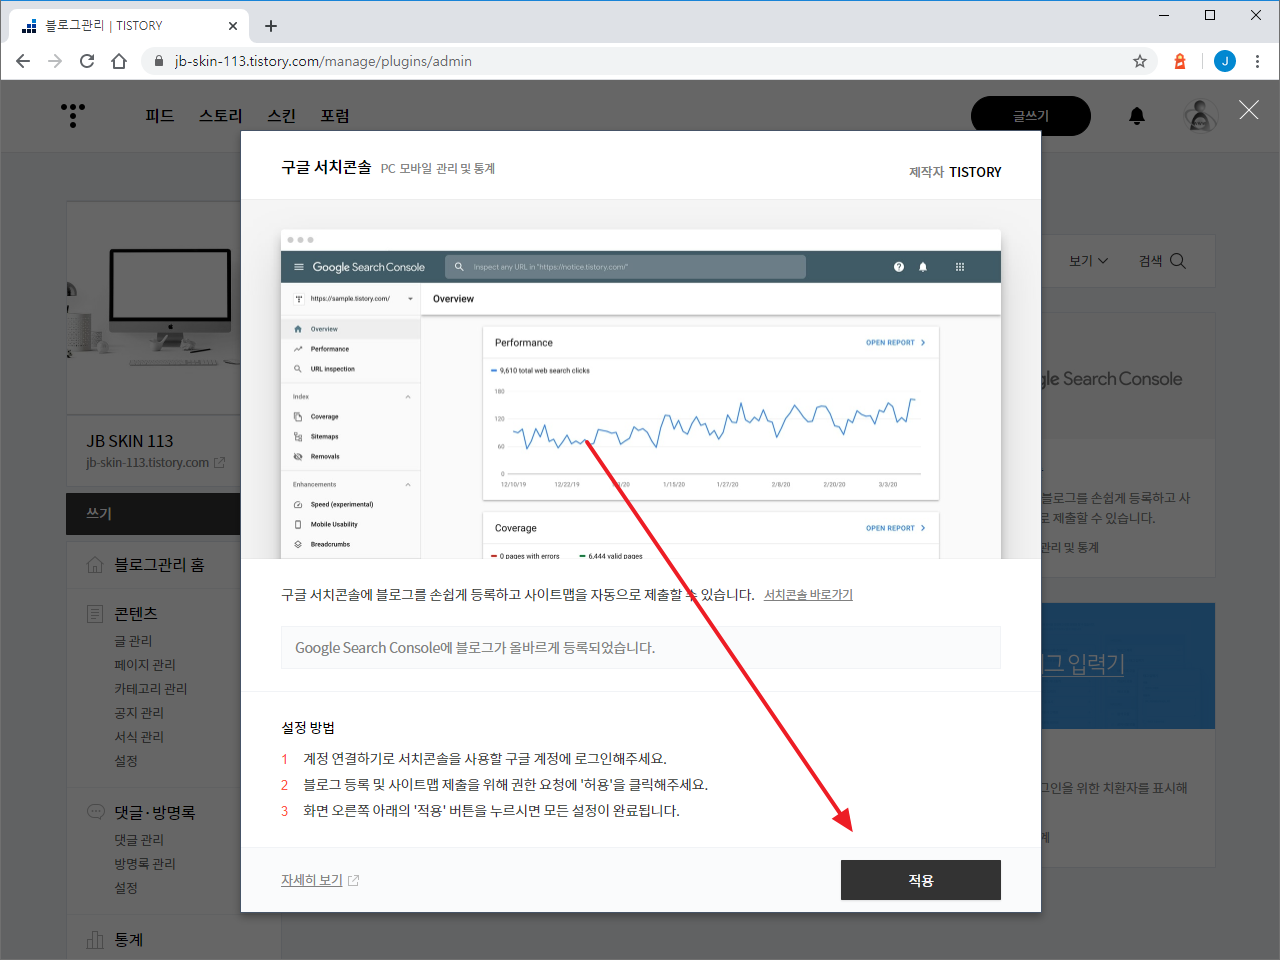
Task: View site info lock icon
Action: coord(158,61)
